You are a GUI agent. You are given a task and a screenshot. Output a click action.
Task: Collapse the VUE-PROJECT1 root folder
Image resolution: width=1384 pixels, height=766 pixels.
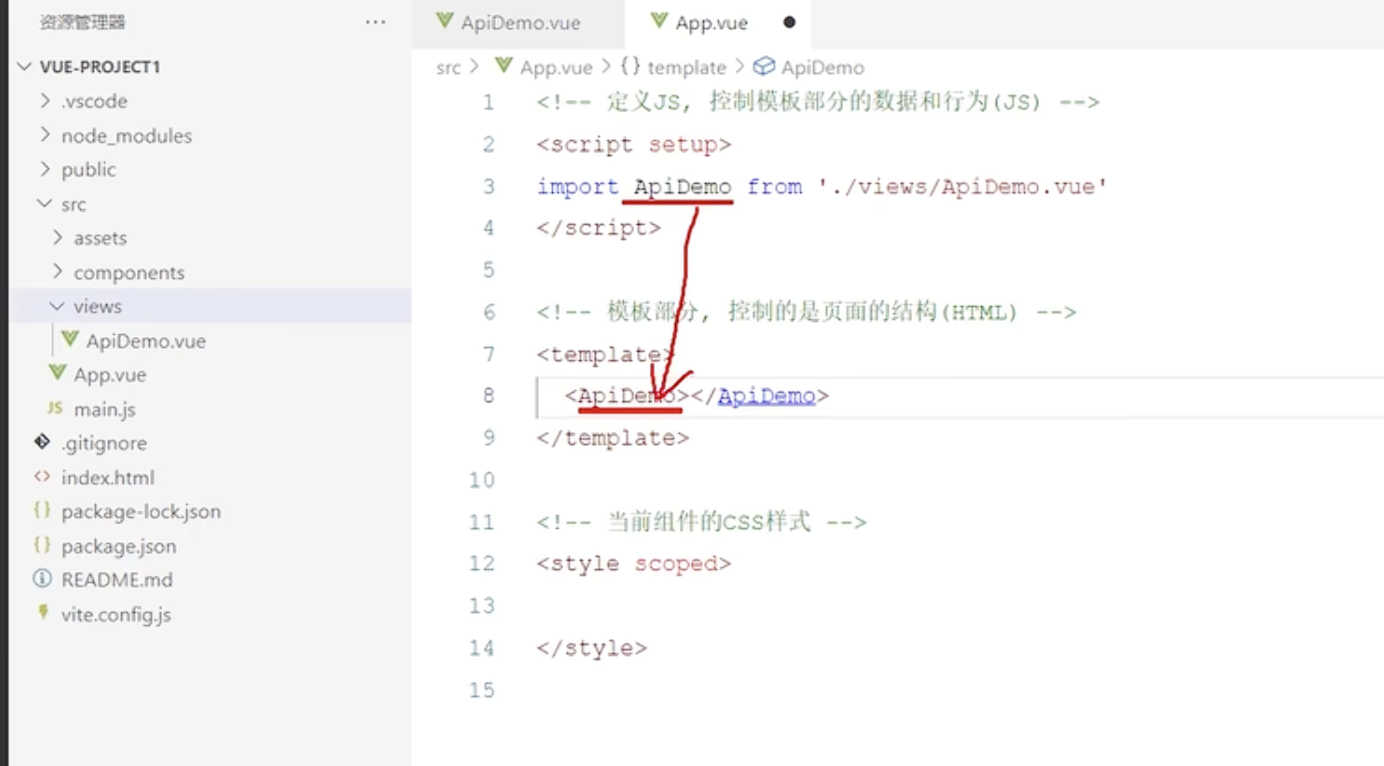point(25,67)
